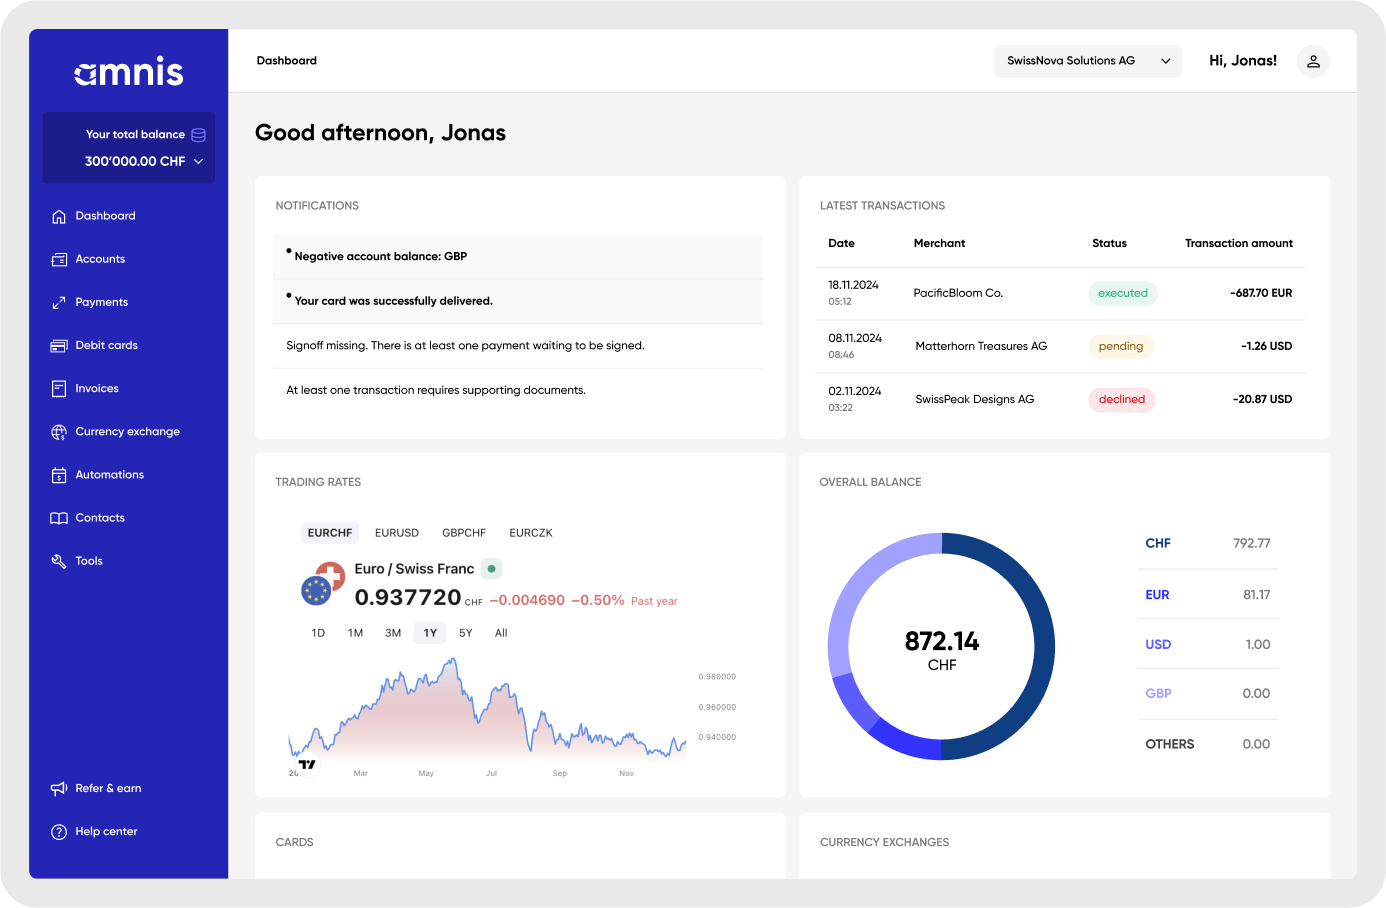Open the Help center
1386x908 pixels.
104,831
